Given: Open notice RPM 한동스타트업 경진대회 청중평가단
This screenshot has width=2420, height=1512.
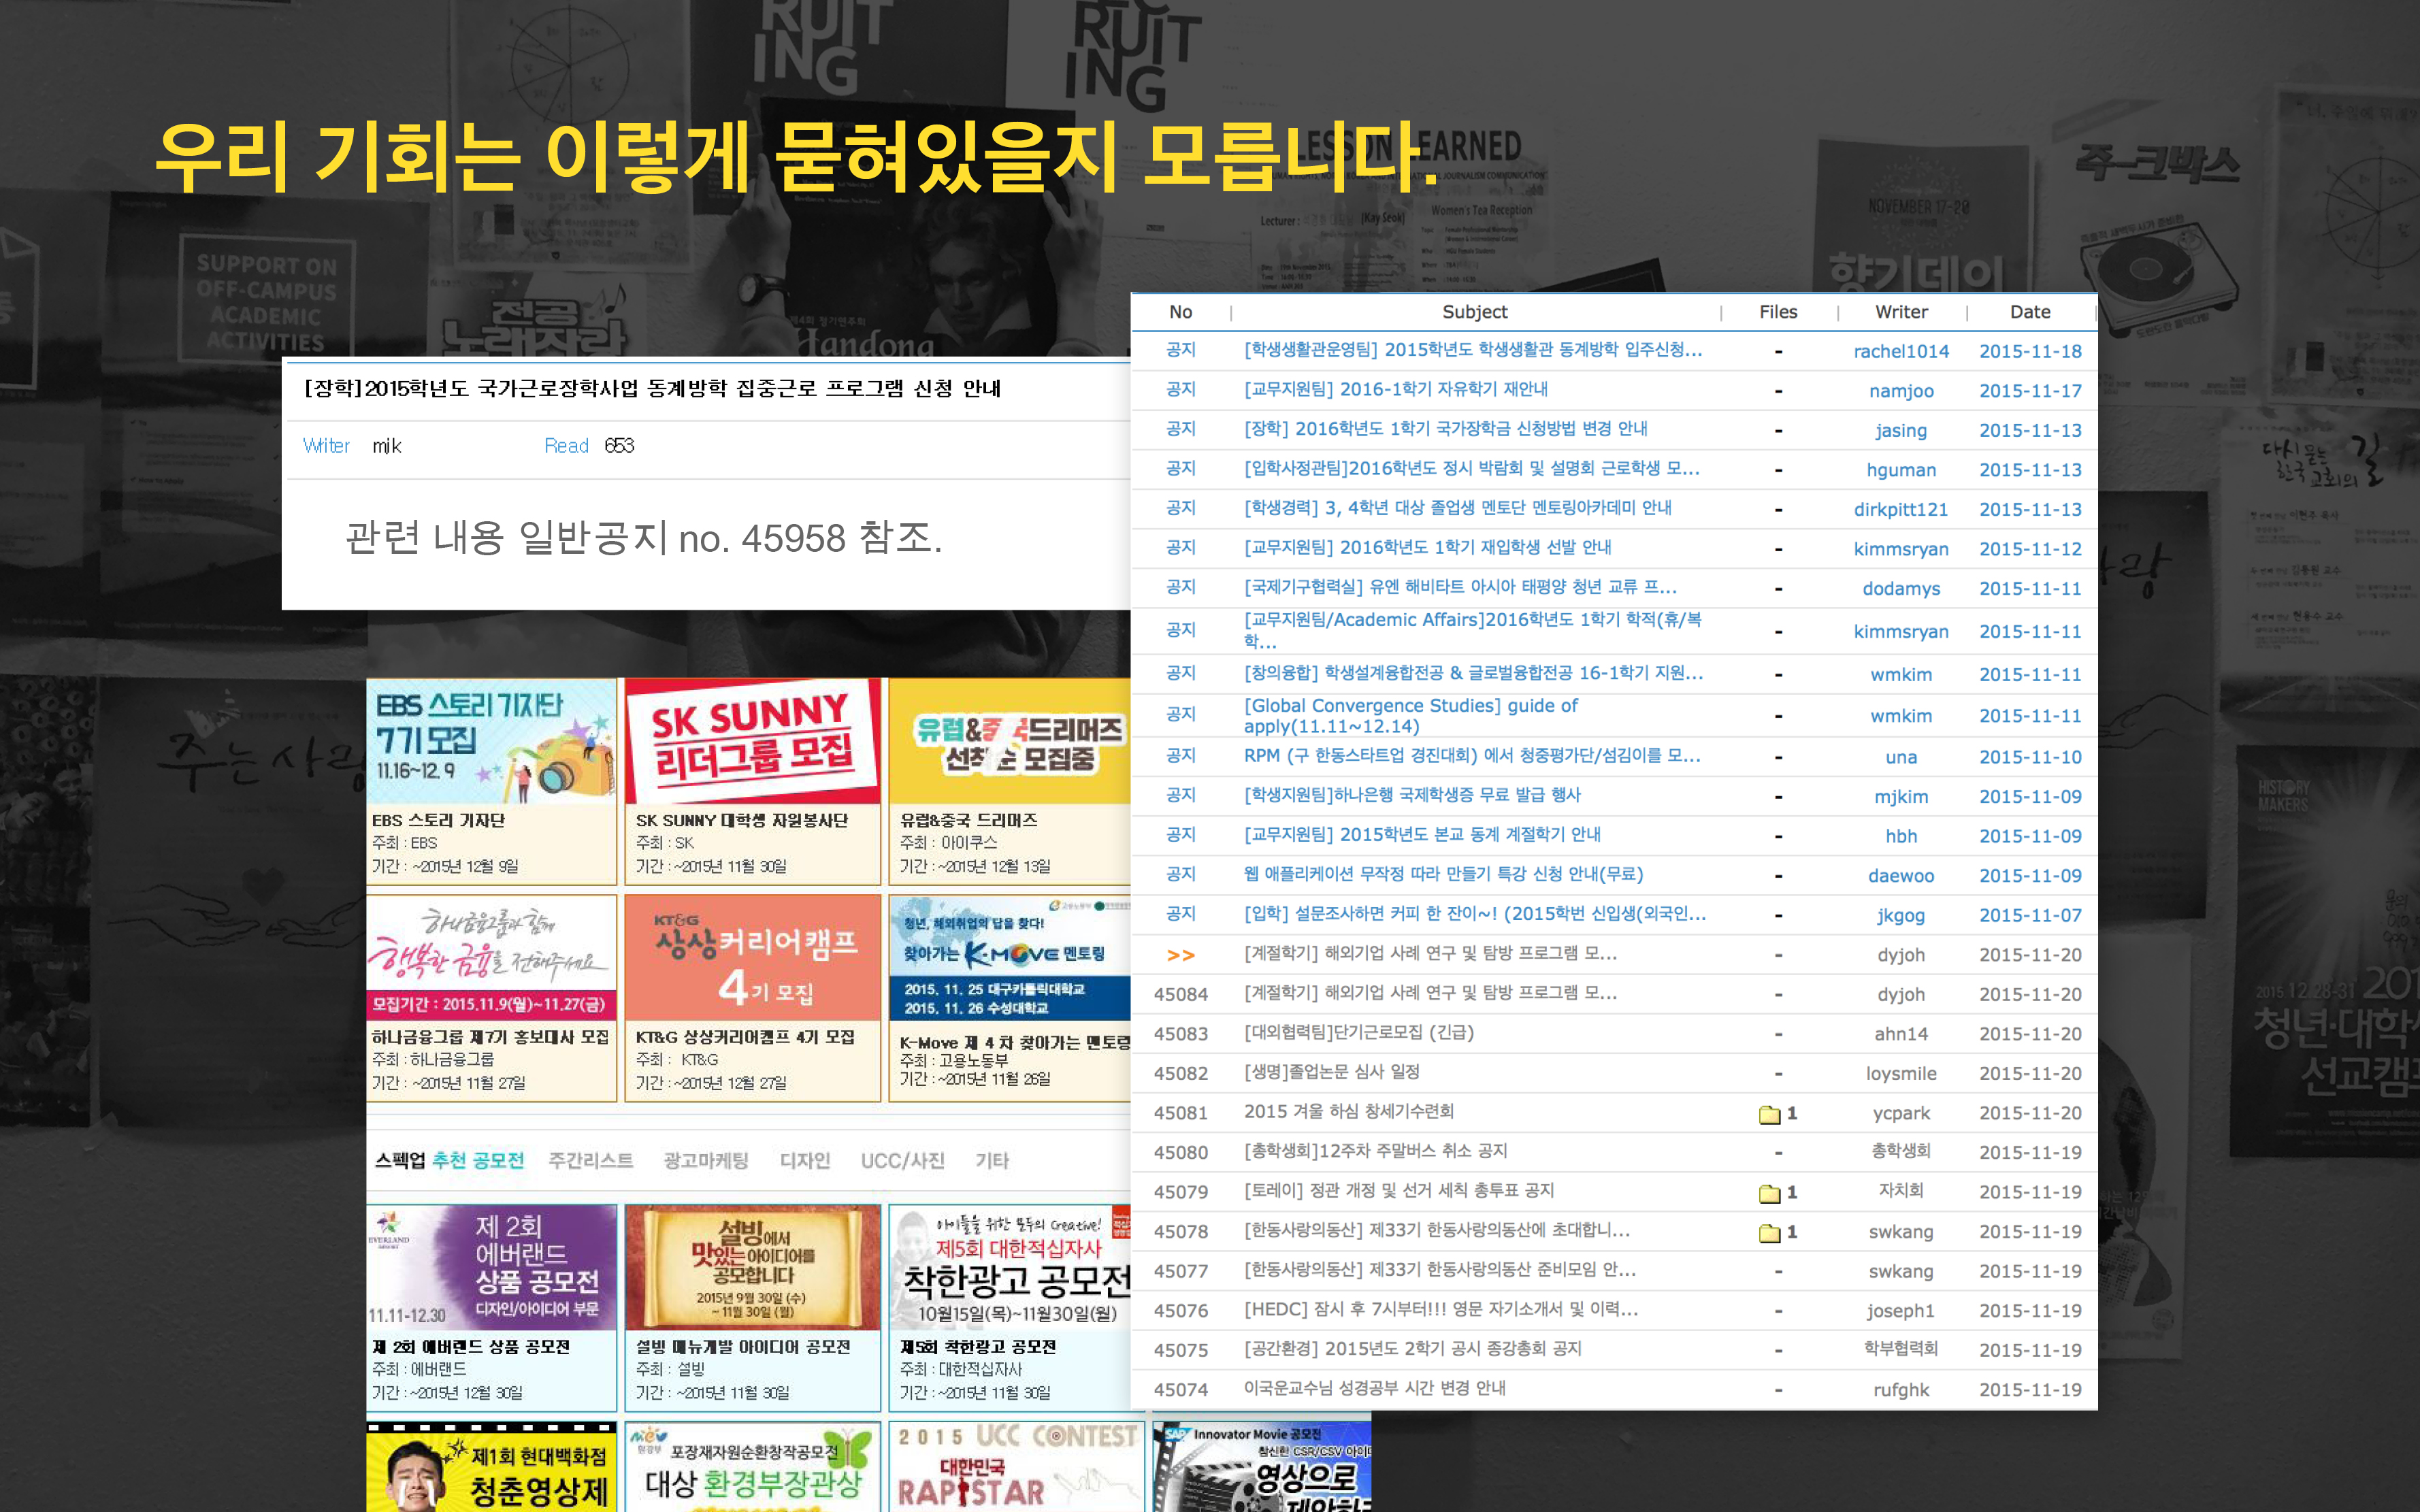Looking at the screenshot, I should point(1472,756).
